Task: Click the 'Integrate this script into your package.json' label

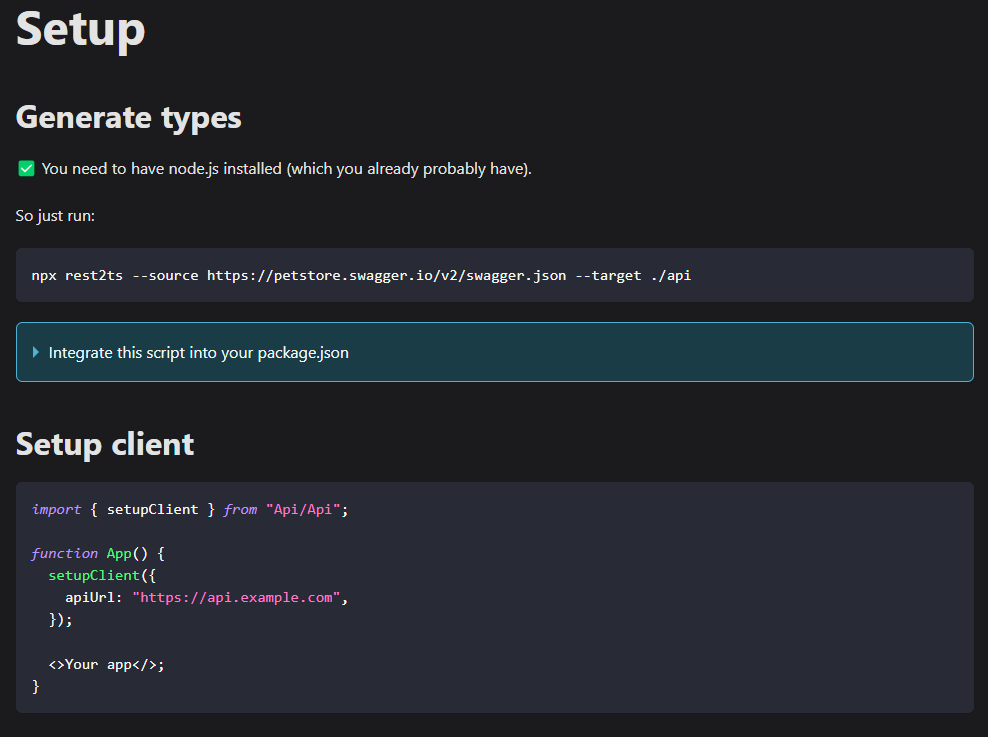Action: (x=198, y=352)
